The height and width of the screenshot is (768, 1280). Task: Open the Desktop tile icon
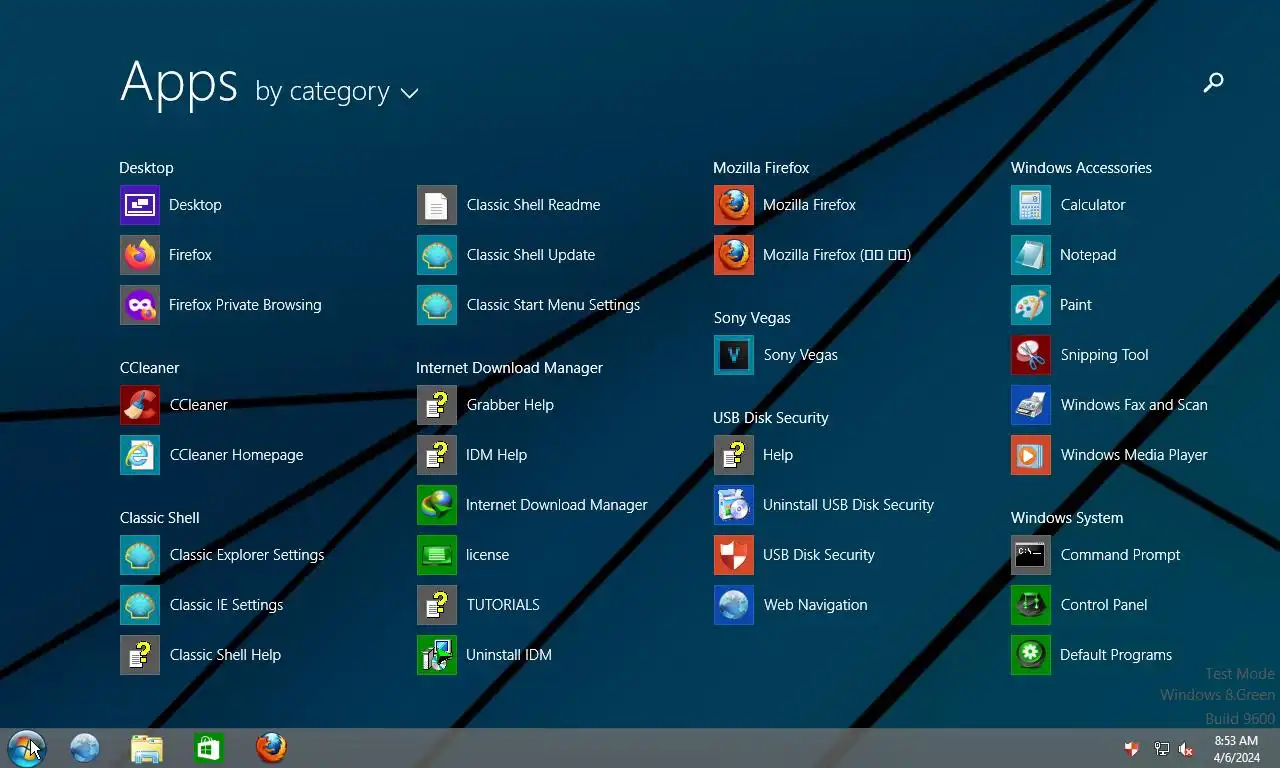pyautogui.click(x=140, y=205)
